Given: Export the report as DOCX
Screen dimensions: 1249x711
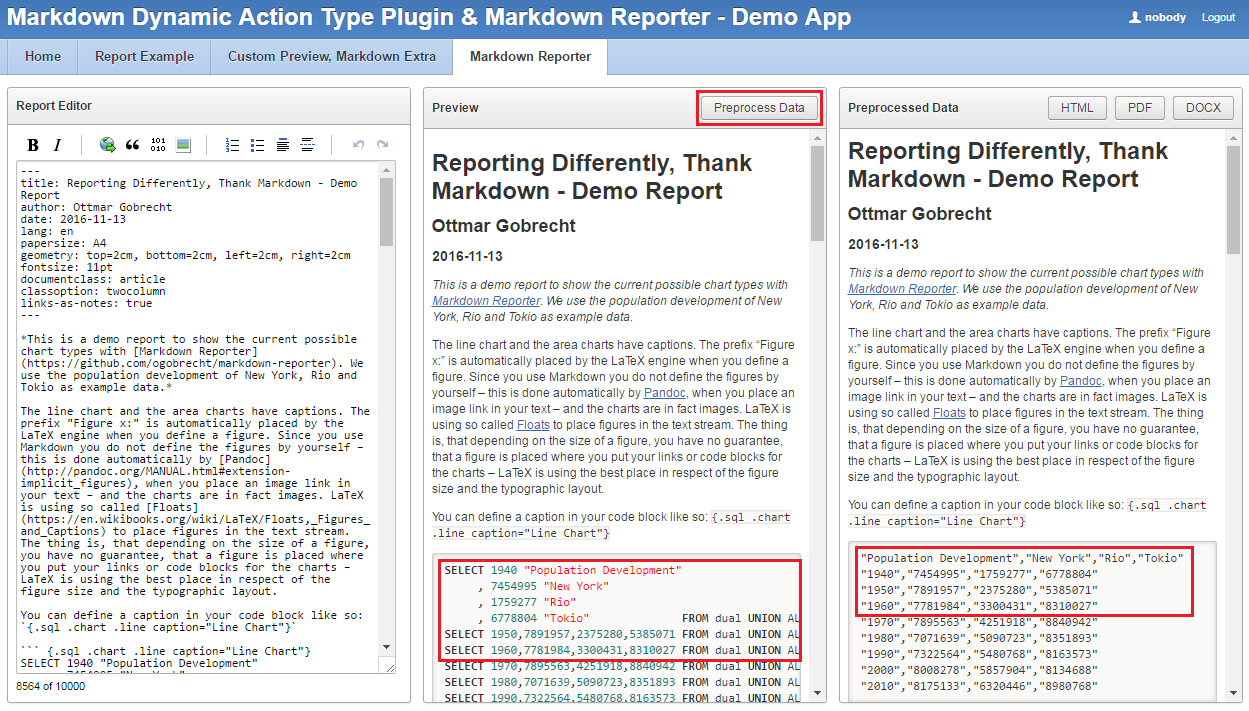Looking at the screenshot, I should pyautogui.click(x=1203, y=108).
